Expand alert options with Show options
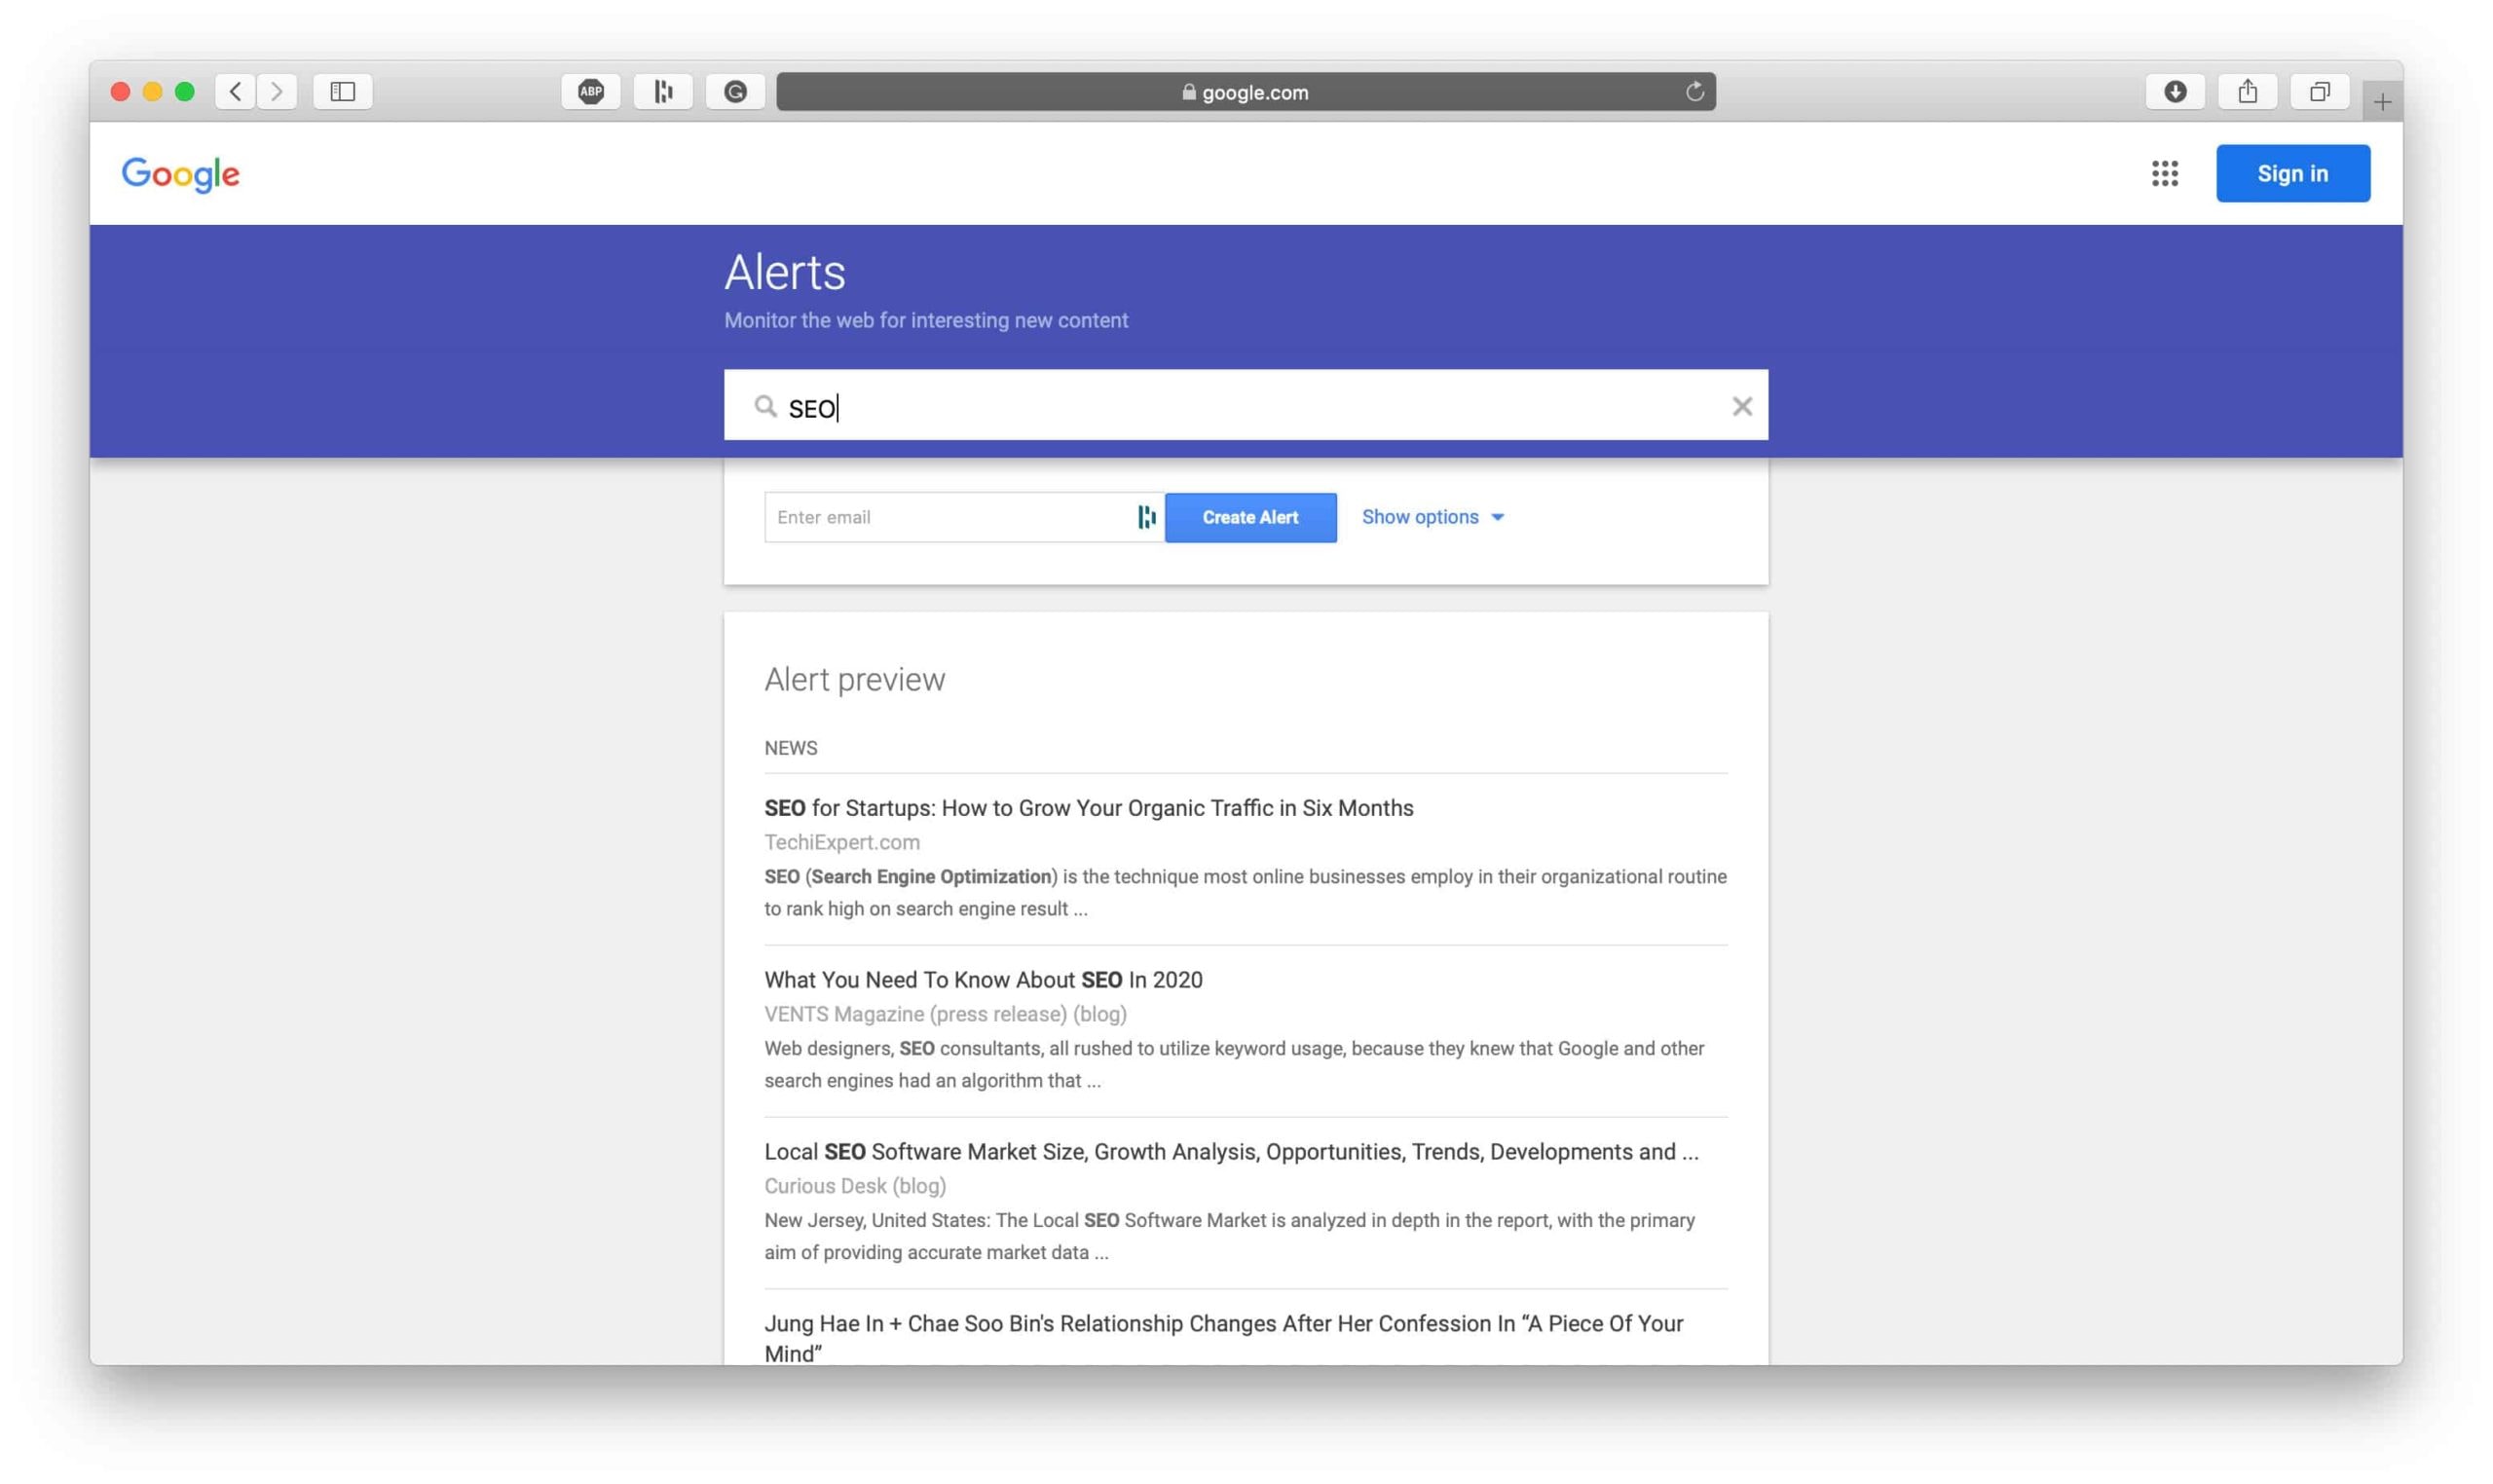 1432,516
